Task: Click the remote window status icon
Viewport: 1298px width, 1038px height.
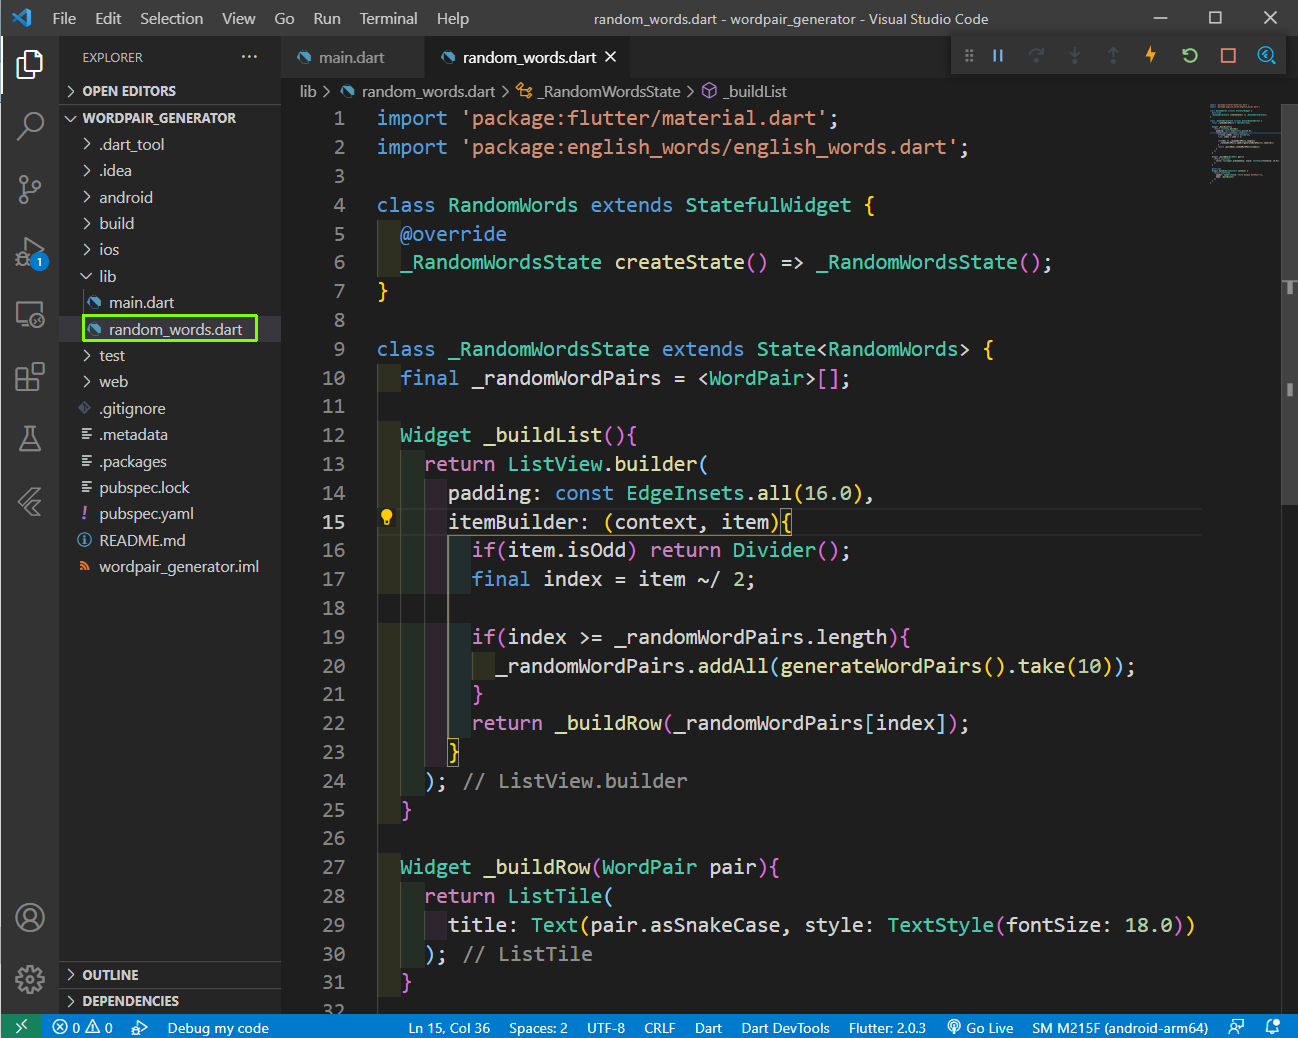Action: (21, 1027)
